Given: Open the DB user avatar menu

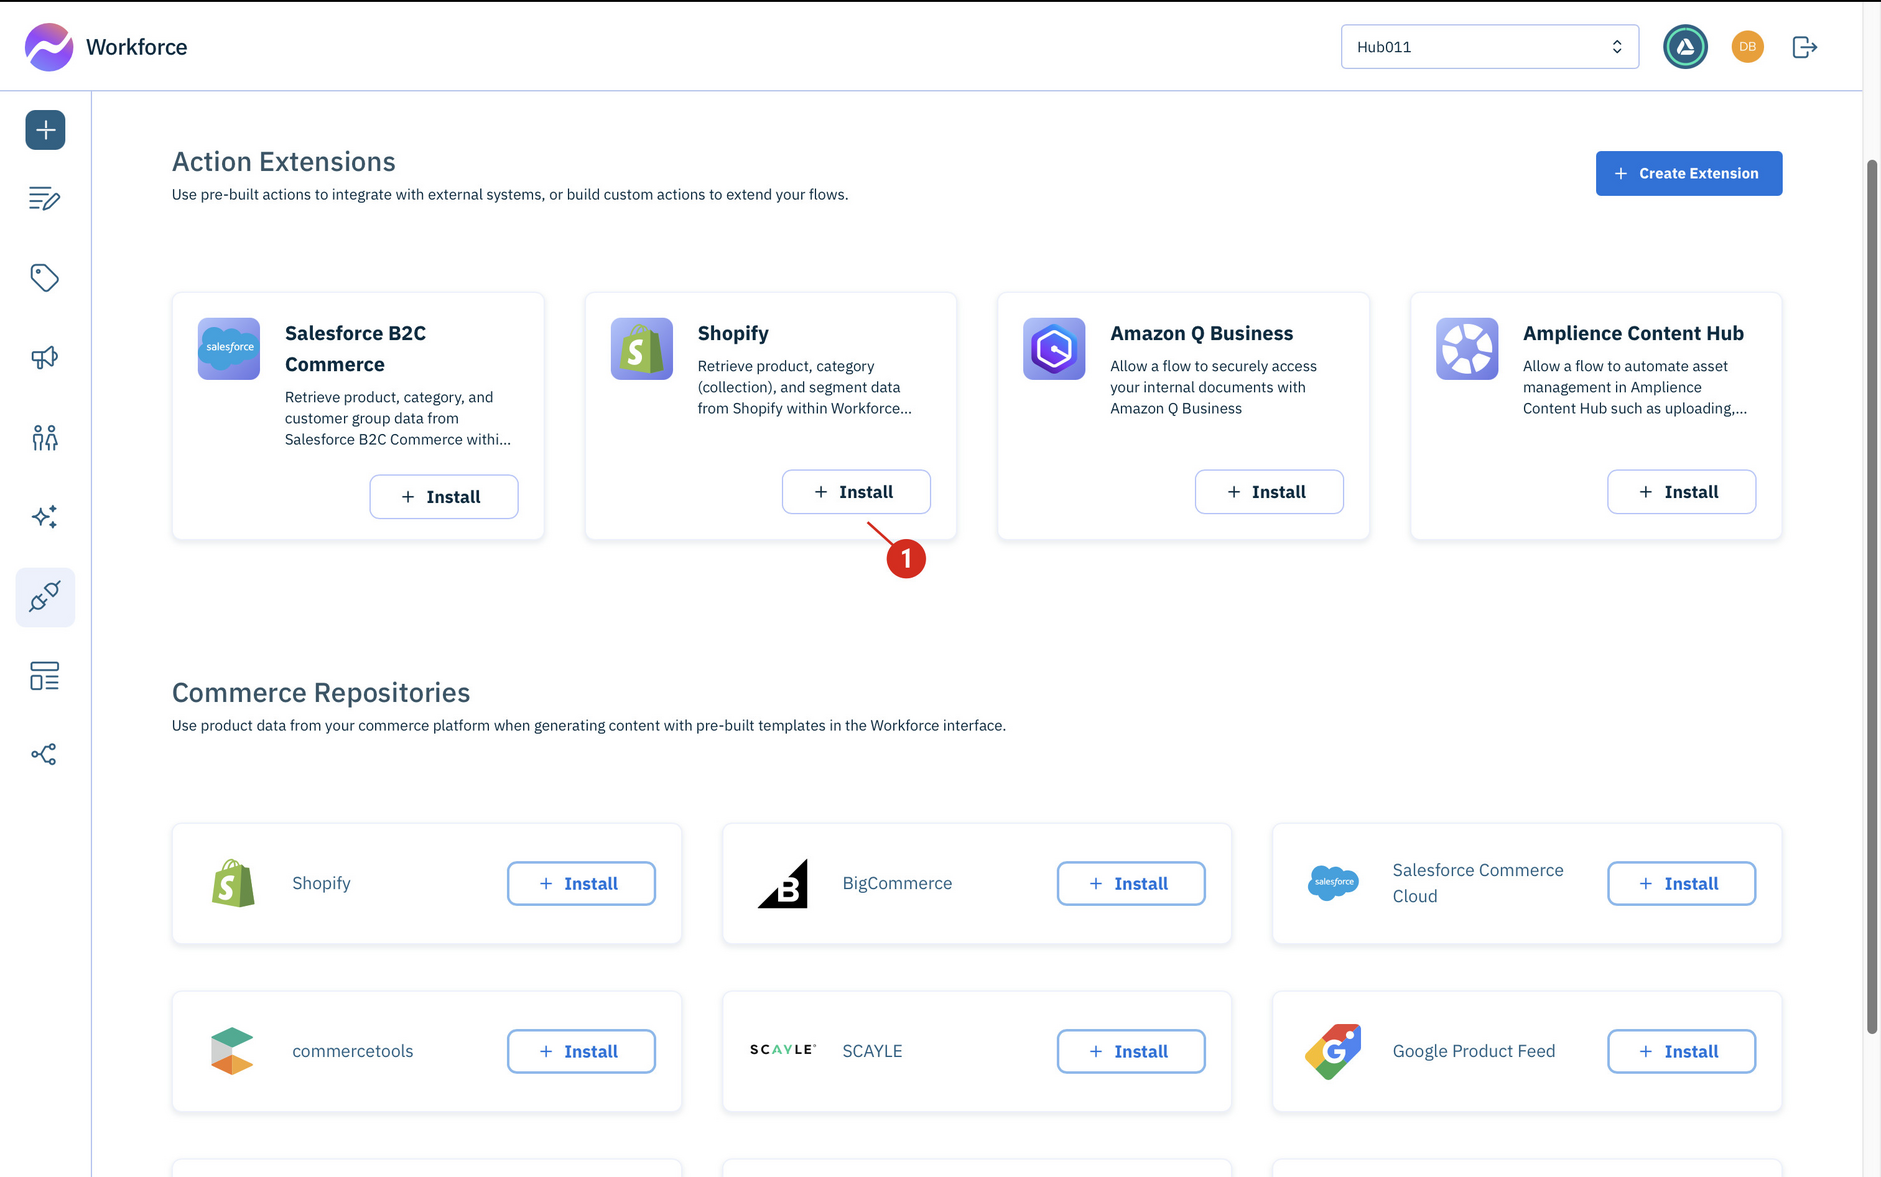Looking at the screenshot, I should click(1747, 46).
